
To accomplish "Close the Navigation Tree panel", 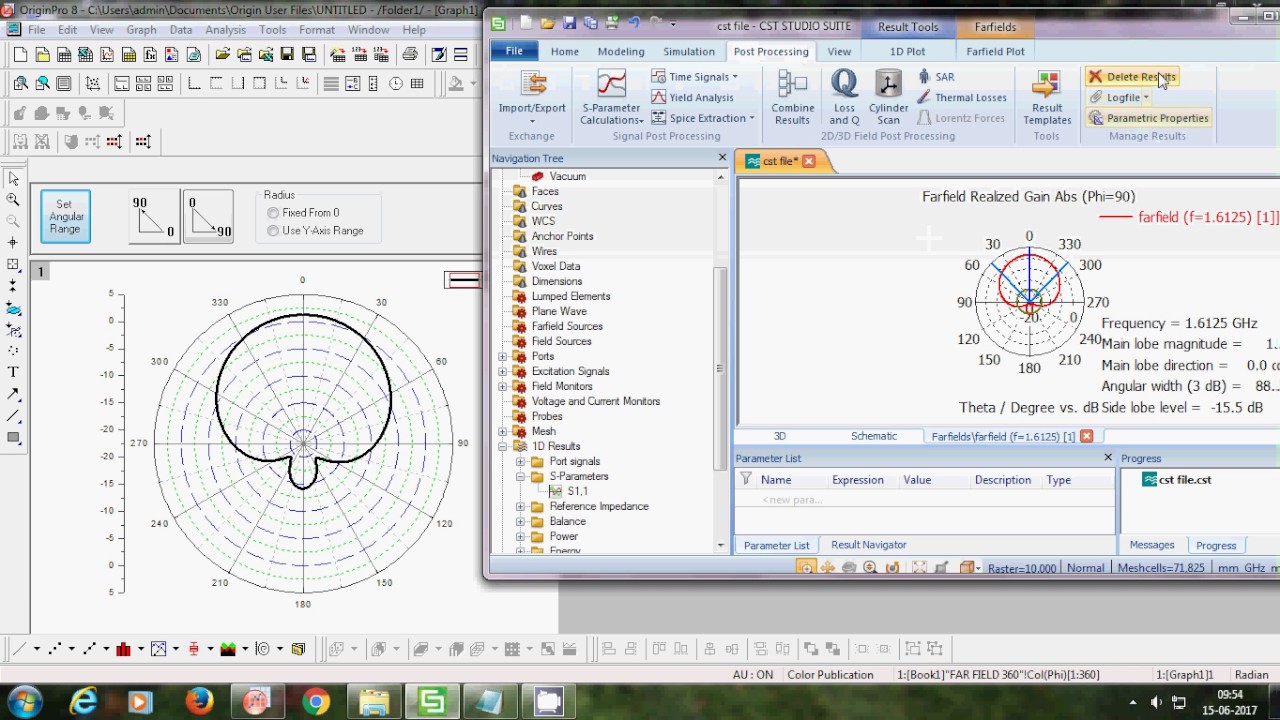I will click(x=722, y=158).
